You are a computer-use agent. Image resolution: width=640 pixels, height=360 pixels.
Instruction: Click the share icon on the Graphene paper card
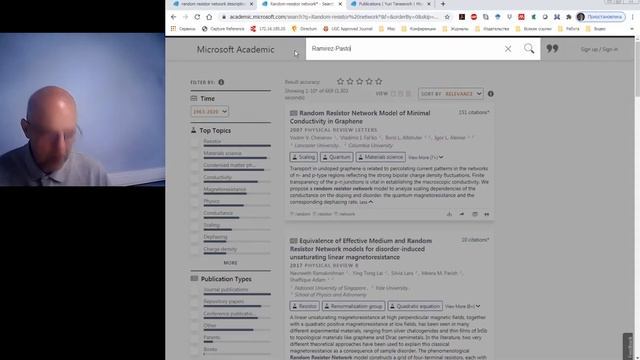[x=462, y=214]
